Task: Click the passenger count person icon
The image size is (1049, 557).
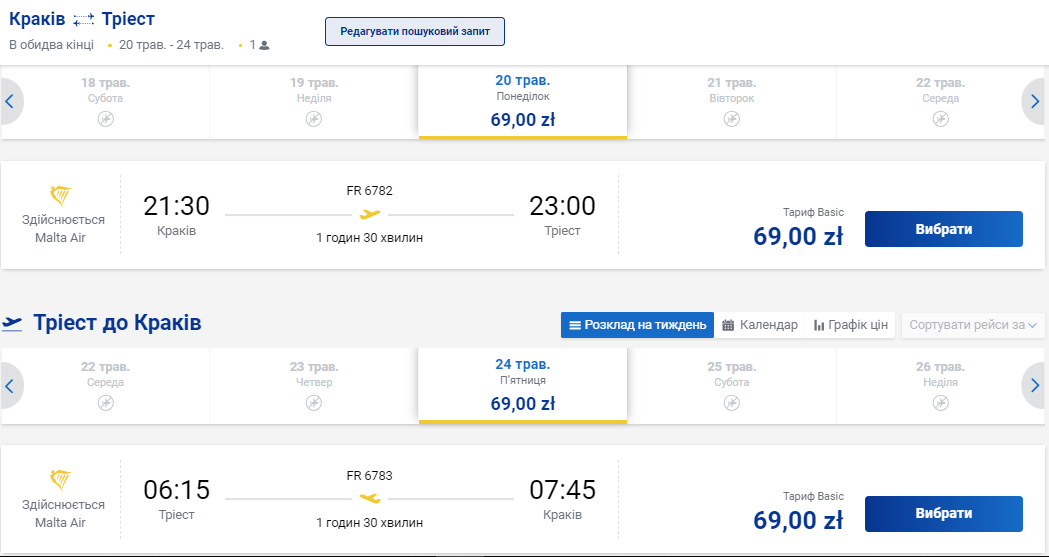Action: [x=265, y=45]
